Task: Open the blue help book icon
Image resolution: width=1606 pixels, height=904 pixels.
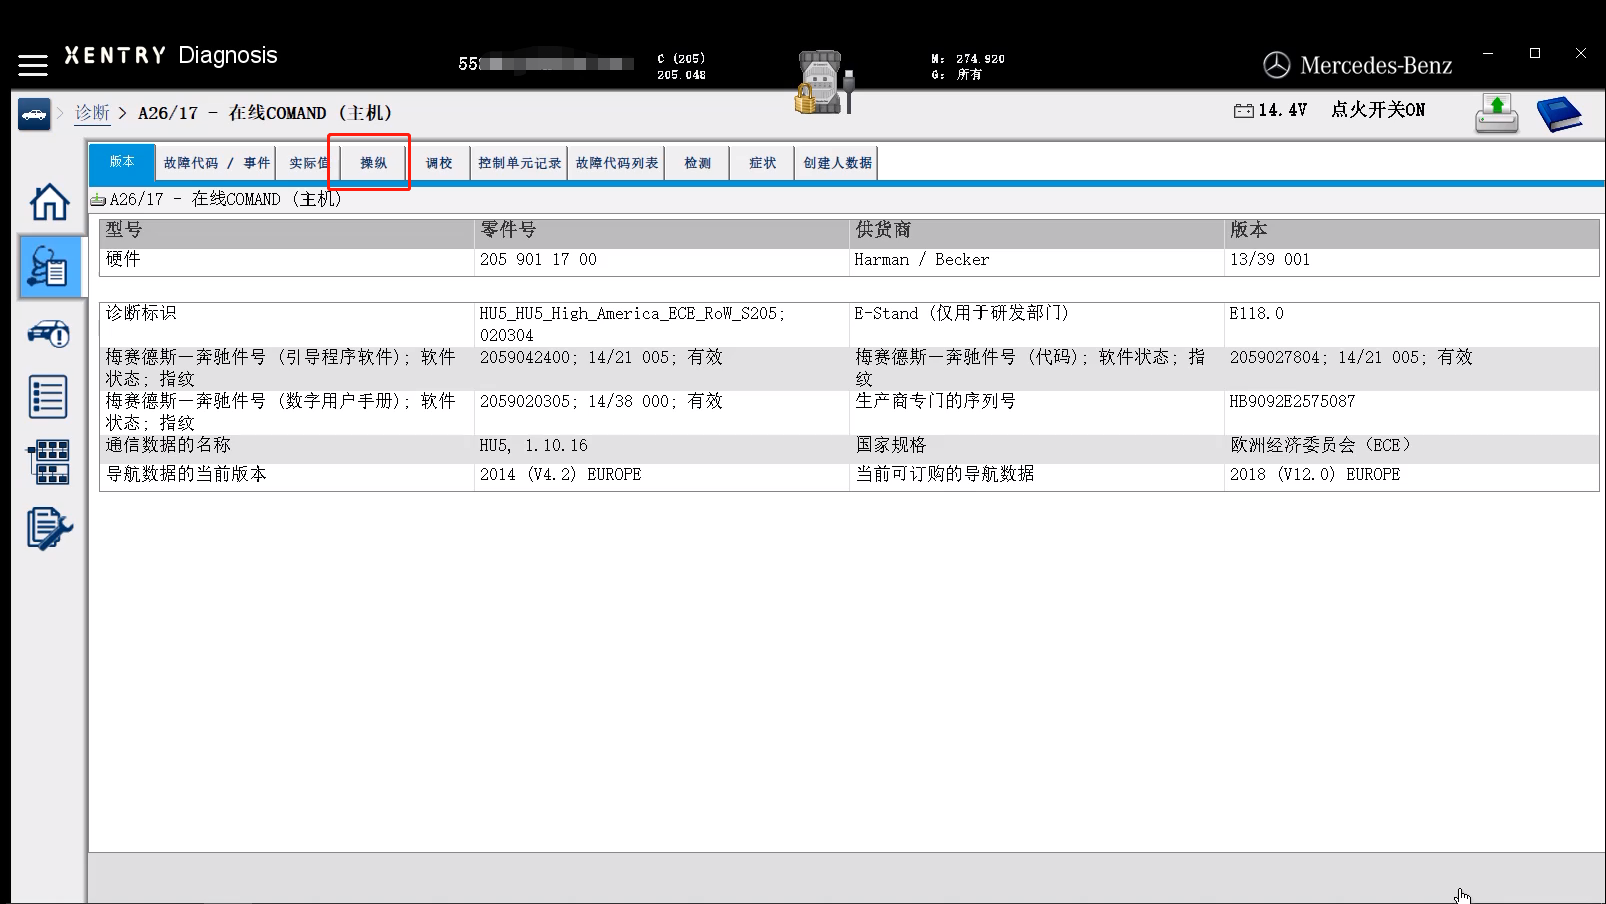Action: click(1559, 114)
